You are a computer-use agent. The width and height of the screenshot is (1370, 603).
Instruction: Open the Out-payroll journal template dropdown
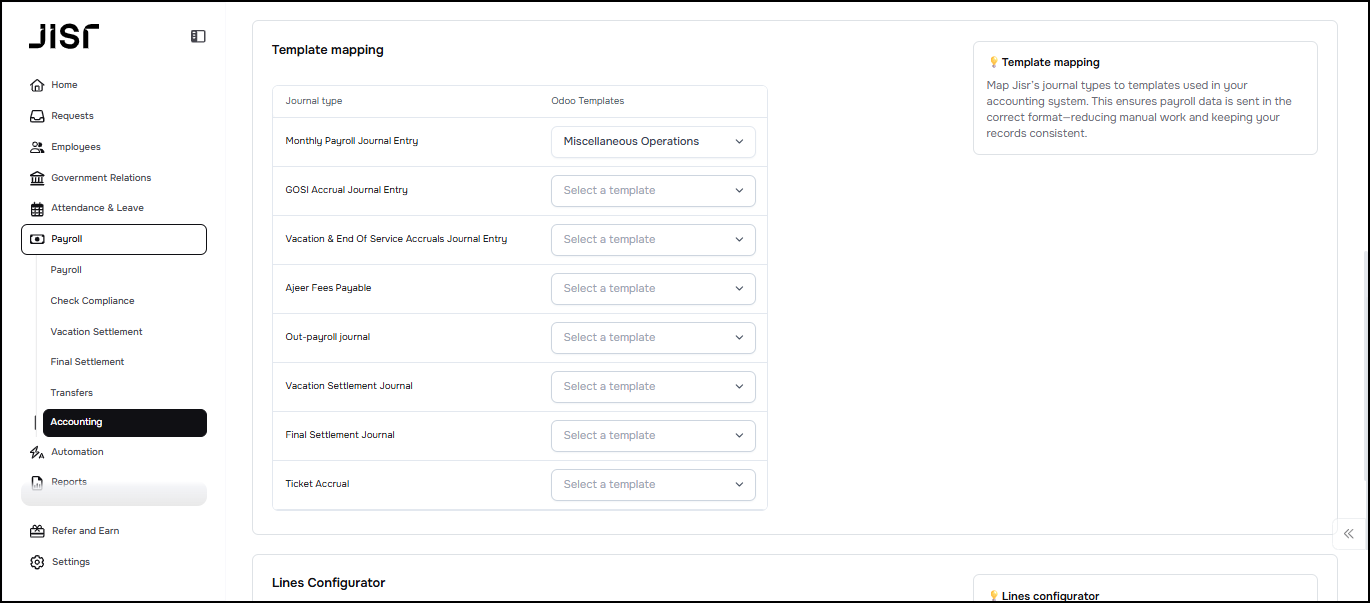point(653,337)
